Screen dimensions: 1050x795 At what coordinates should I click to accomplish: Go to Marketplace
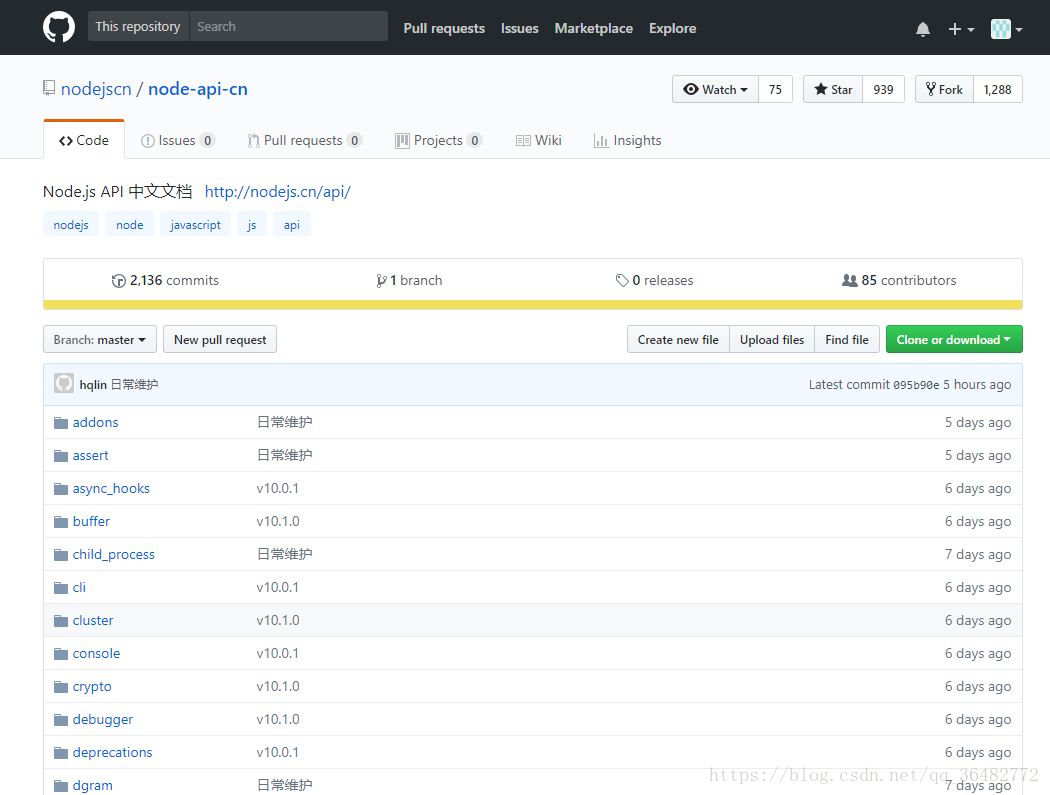click(593, 28)
